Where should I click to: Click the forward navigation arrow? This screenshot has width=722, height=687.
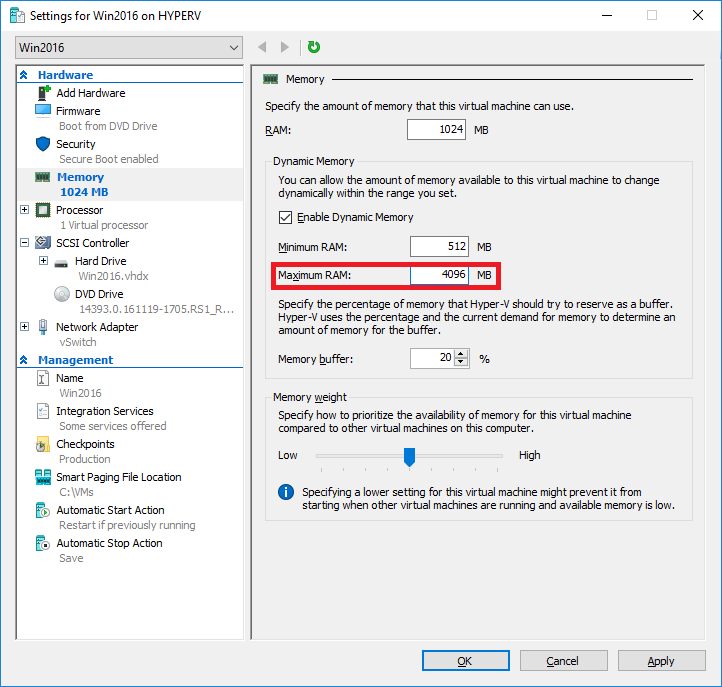(x=285, y=47)
